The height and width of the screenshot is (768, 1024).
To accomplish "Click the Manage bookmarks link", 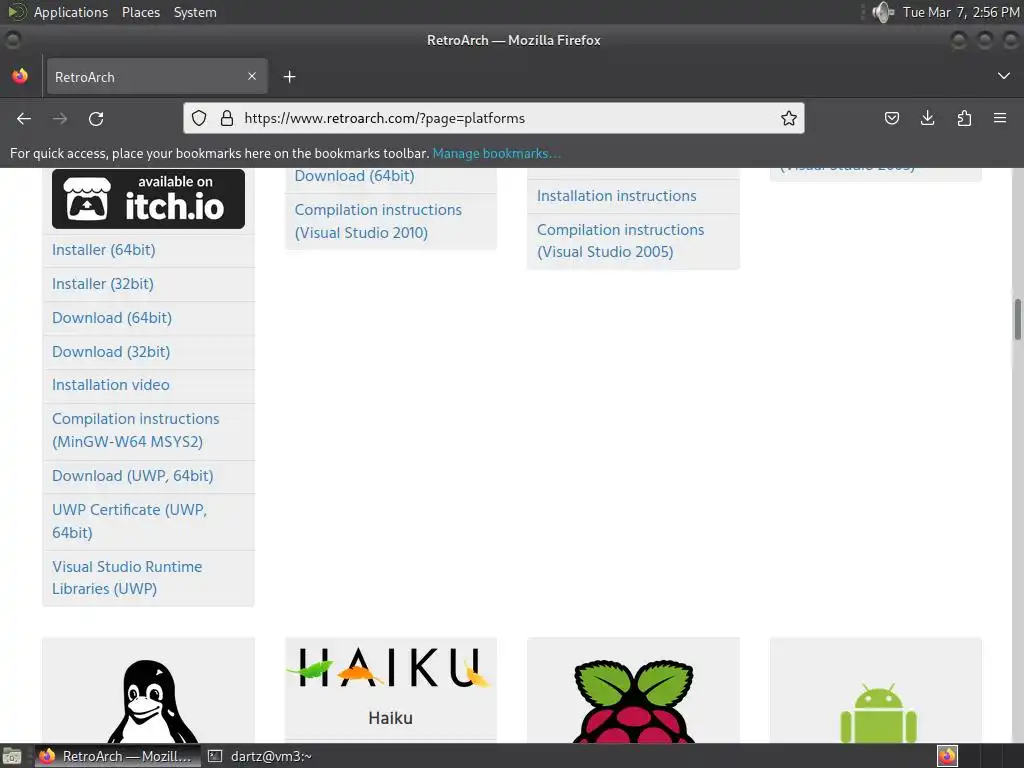I will [496, 153].
